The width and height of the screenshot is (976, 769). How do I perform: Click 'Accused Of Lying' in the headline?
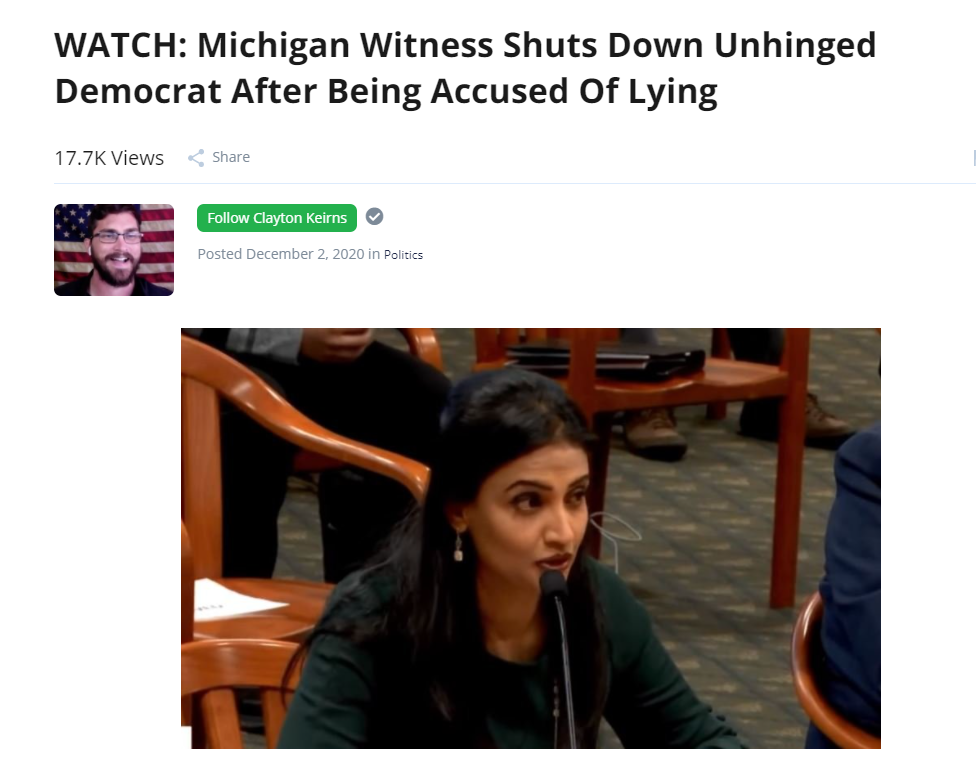point(573,92)
